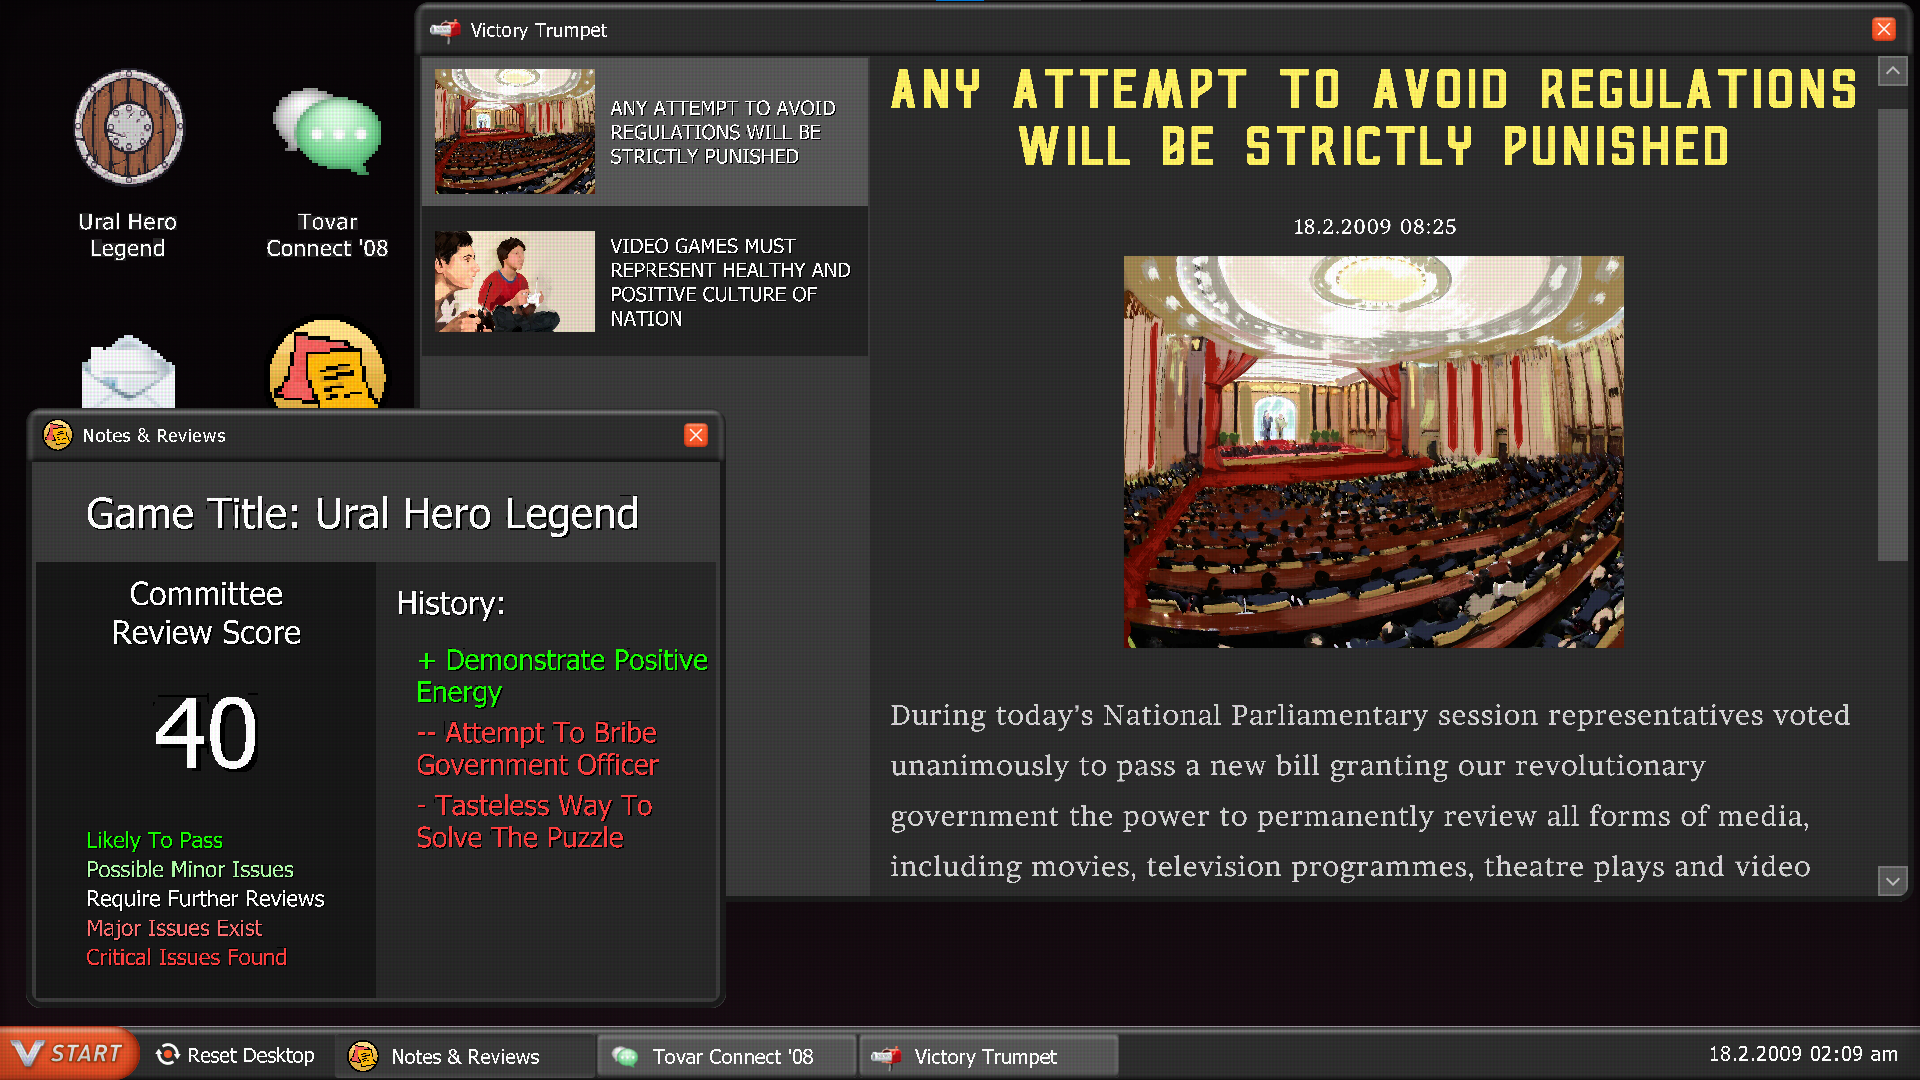The image size is (1920, 1080).
Task: Click the Reset Desktop icon on the taskbar
Action: (x=167, y=1055)
